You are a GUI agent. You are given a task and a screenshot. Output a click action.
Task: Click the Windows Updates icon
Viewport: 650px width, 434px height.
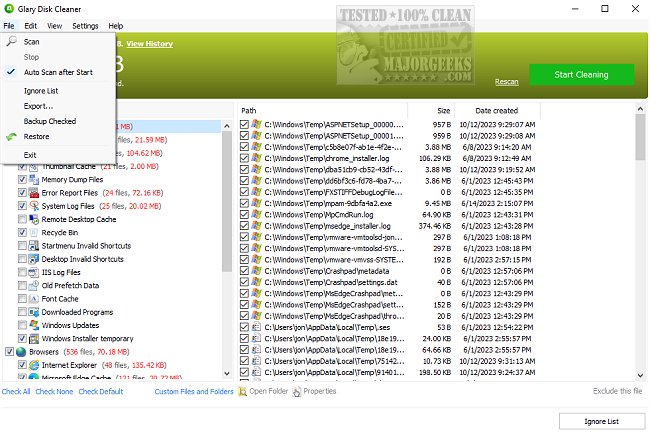pos(34,325)
